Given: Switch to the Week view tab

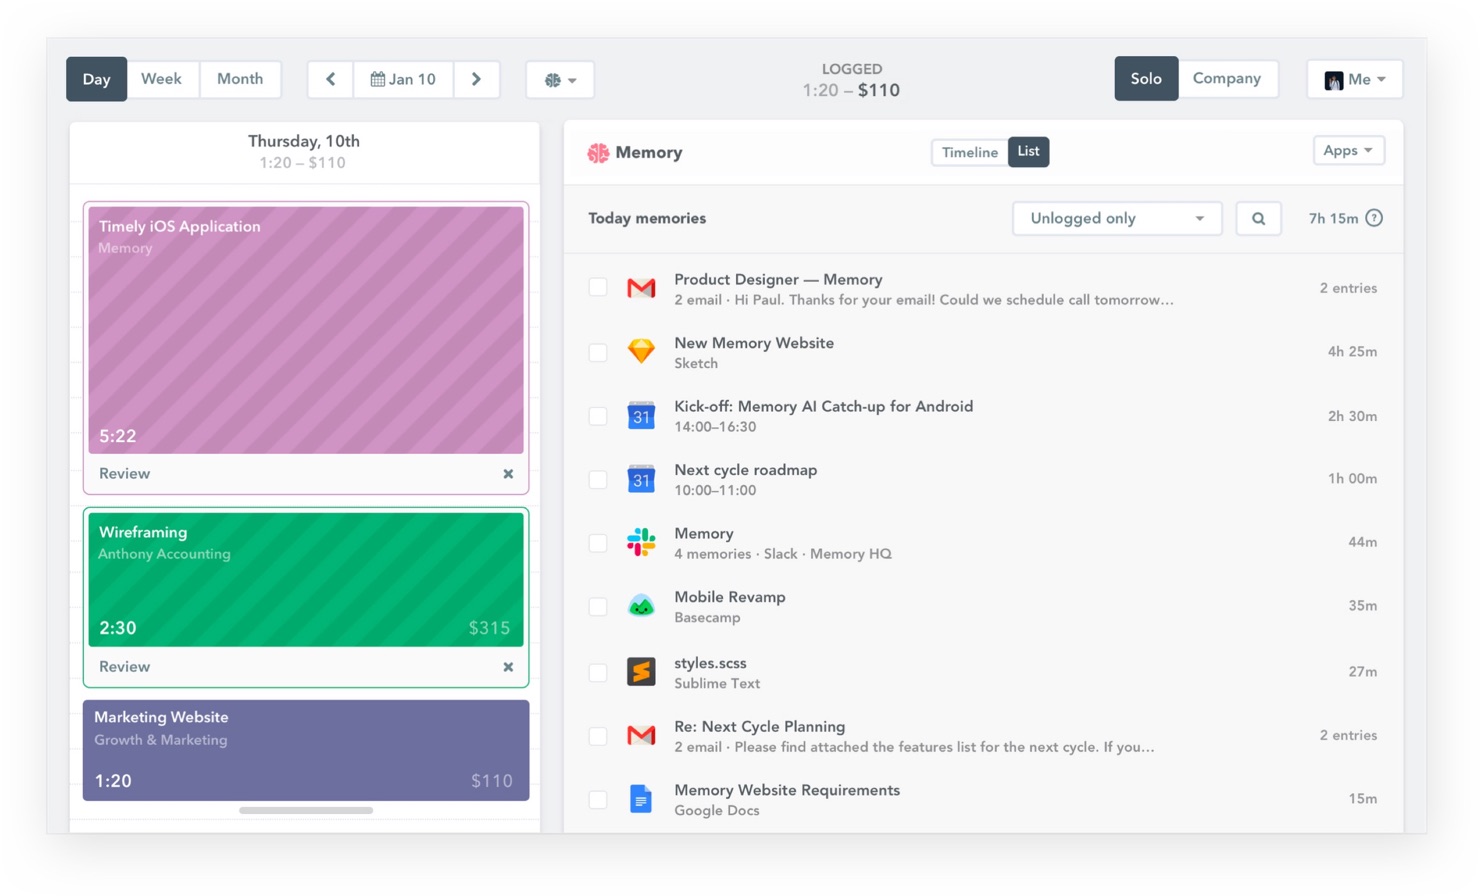Looking at the screenshot, I should (162, 79).
